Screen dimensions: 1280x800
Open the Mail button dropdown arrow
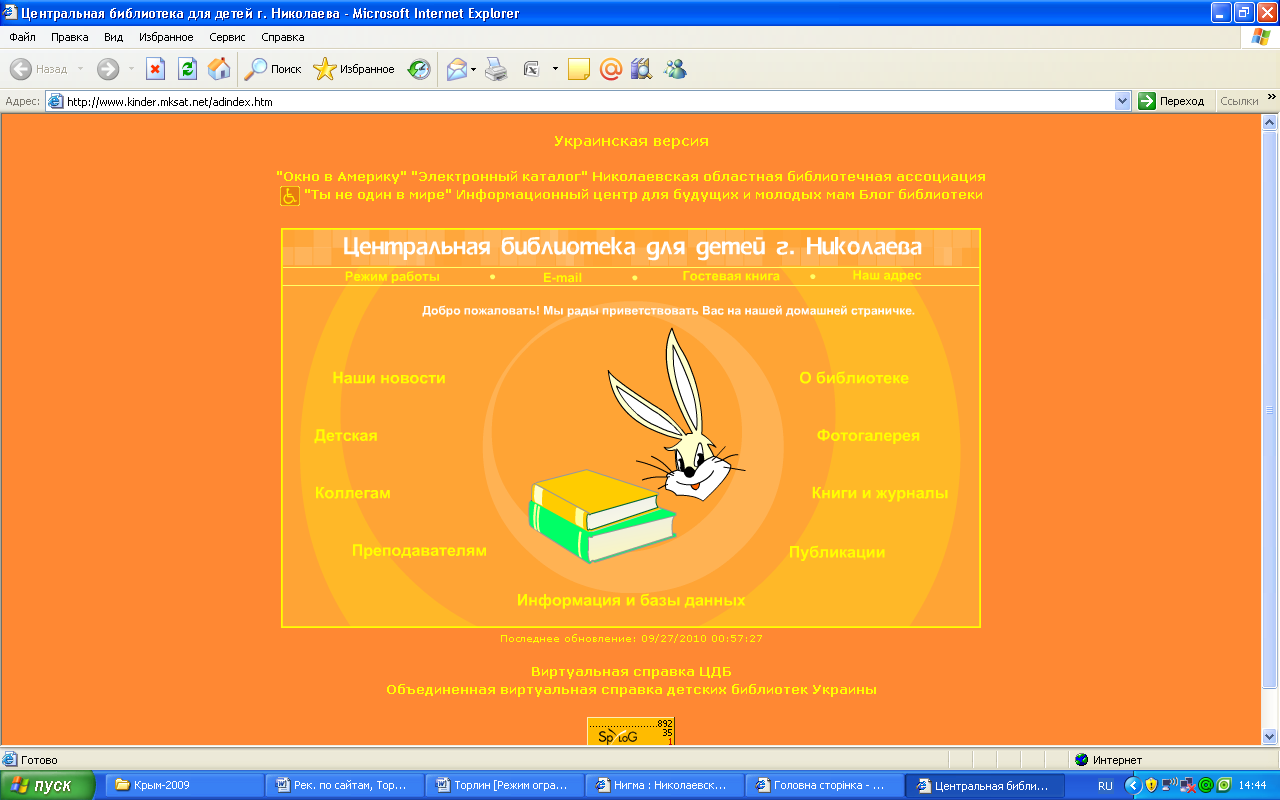click(474, 69)
